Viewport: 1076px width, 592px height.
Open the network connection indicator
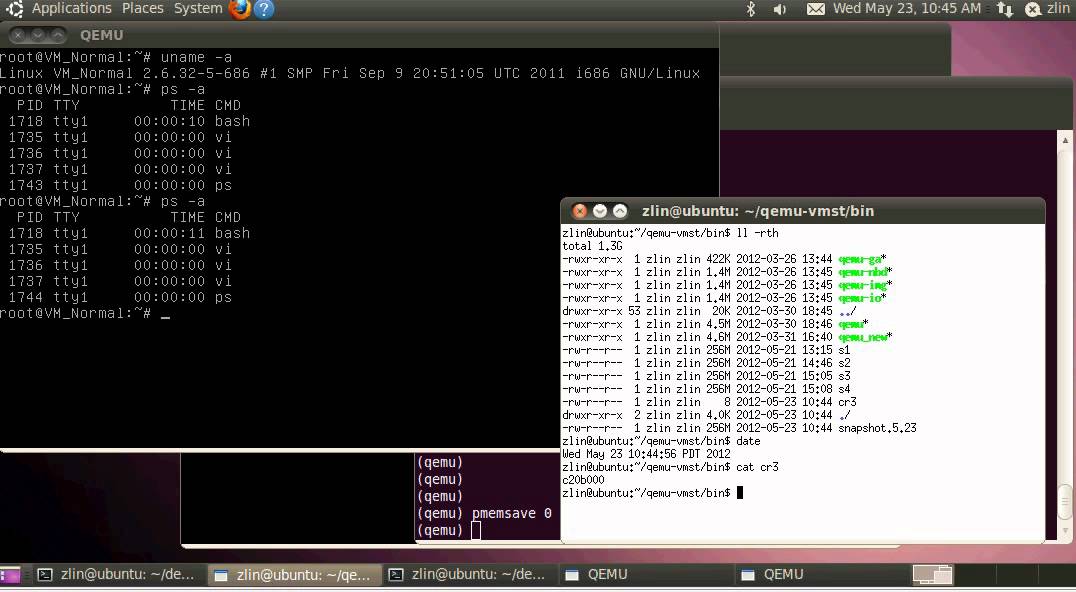[x=1005, y=10]
